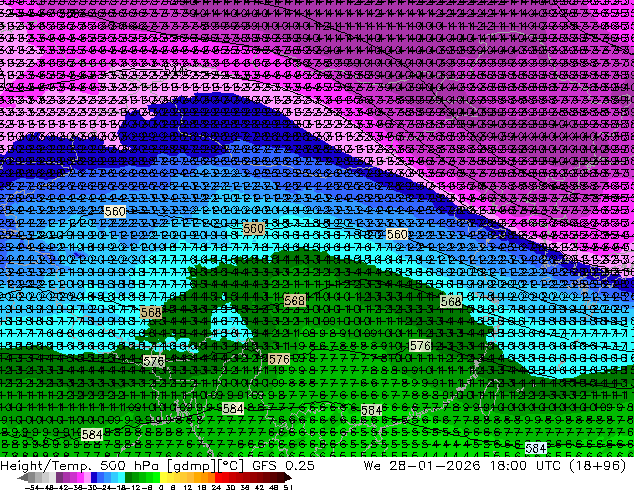The height and width of the screenshot is (490, 634).
Task: Pick the dark blue legend swatch
Action: point(94,478)
